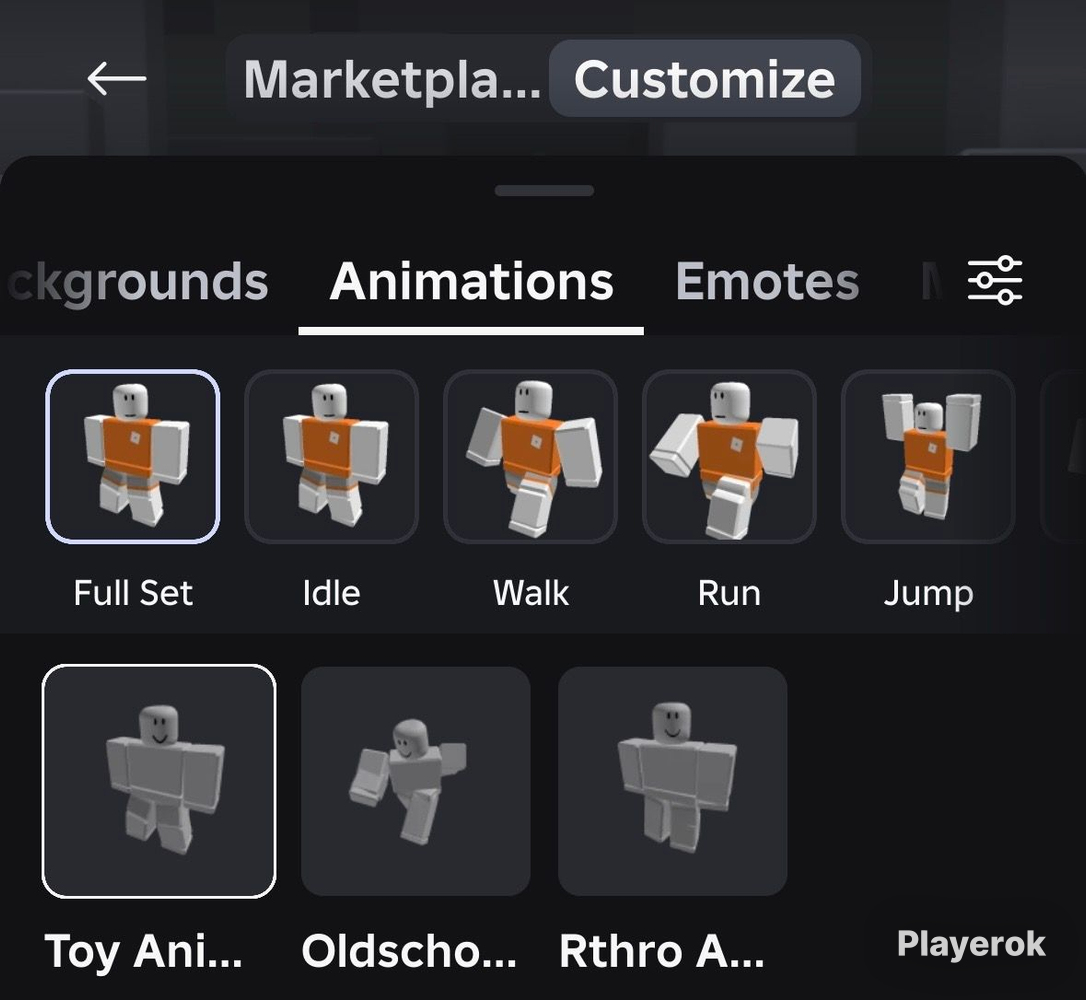Select the Animations category tab
The image size is (1086, 1000).
click(472, 282)
